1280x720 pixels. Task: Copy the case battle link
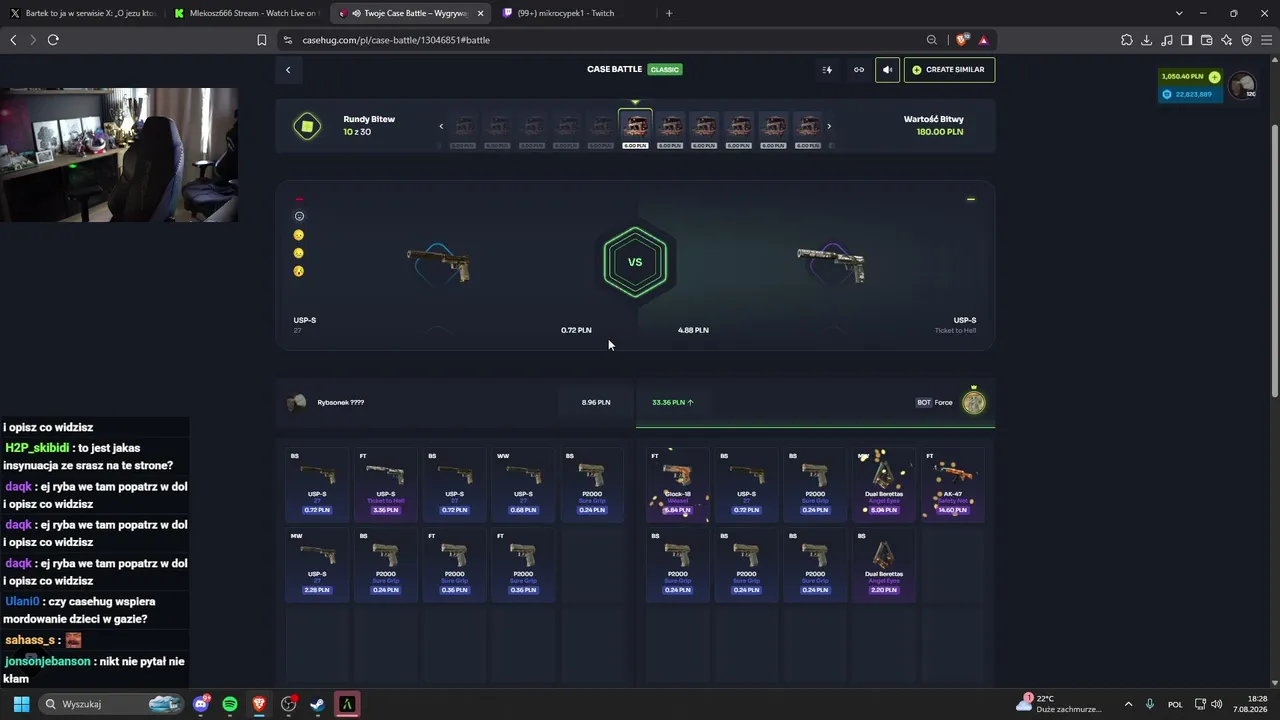click(x=858, y=70)
